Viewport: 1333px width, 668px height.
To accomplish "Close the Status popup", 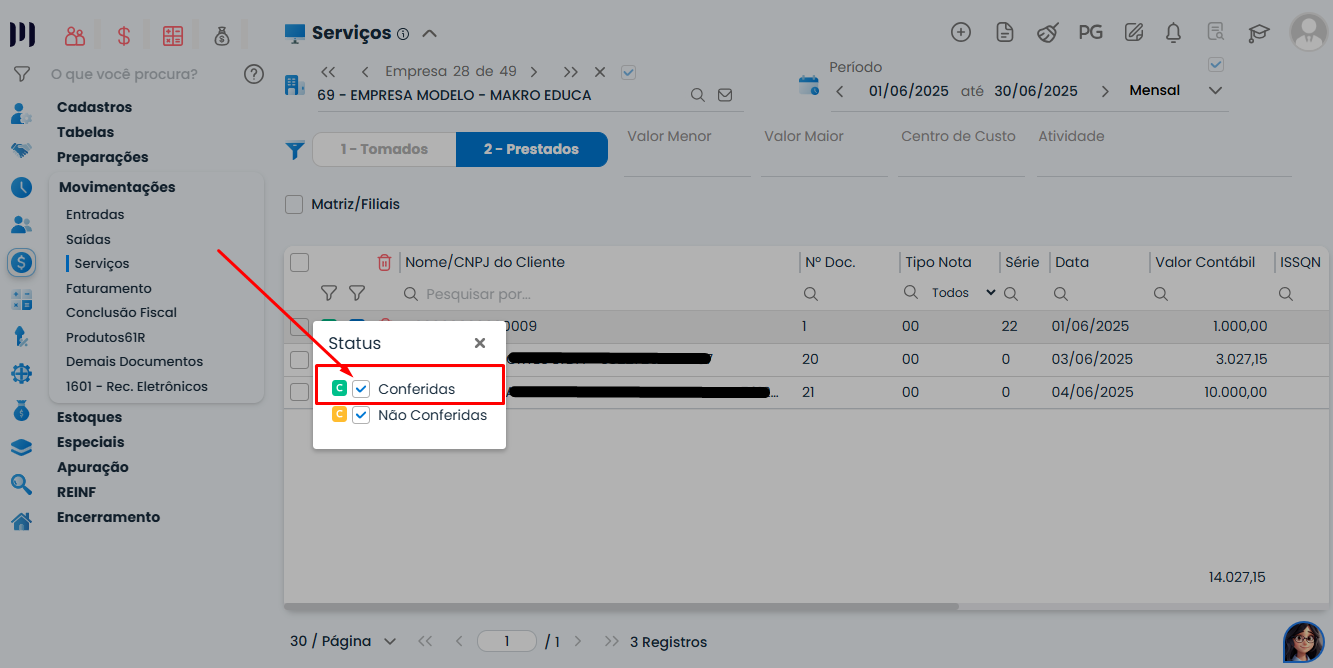I will pyautogui.click(x=480, y=343).
